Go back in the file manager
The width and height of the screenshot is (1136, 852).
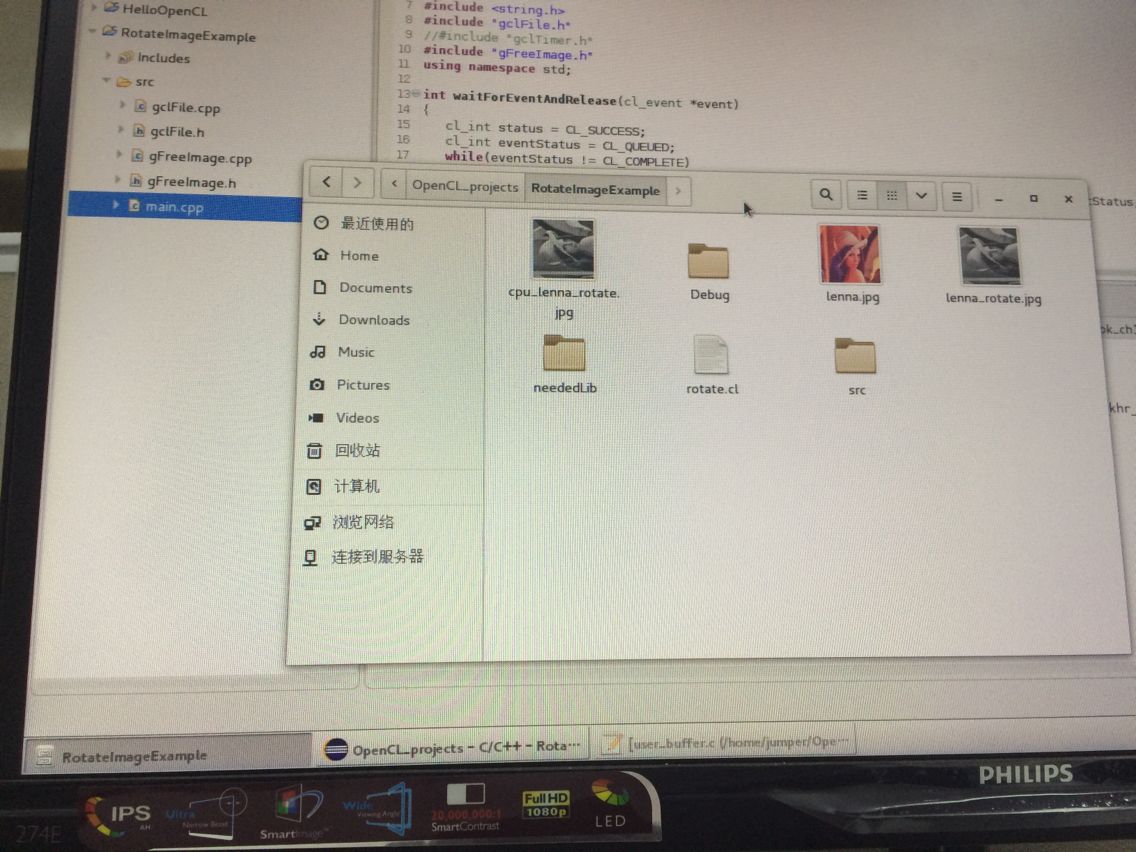coord(326,182)
